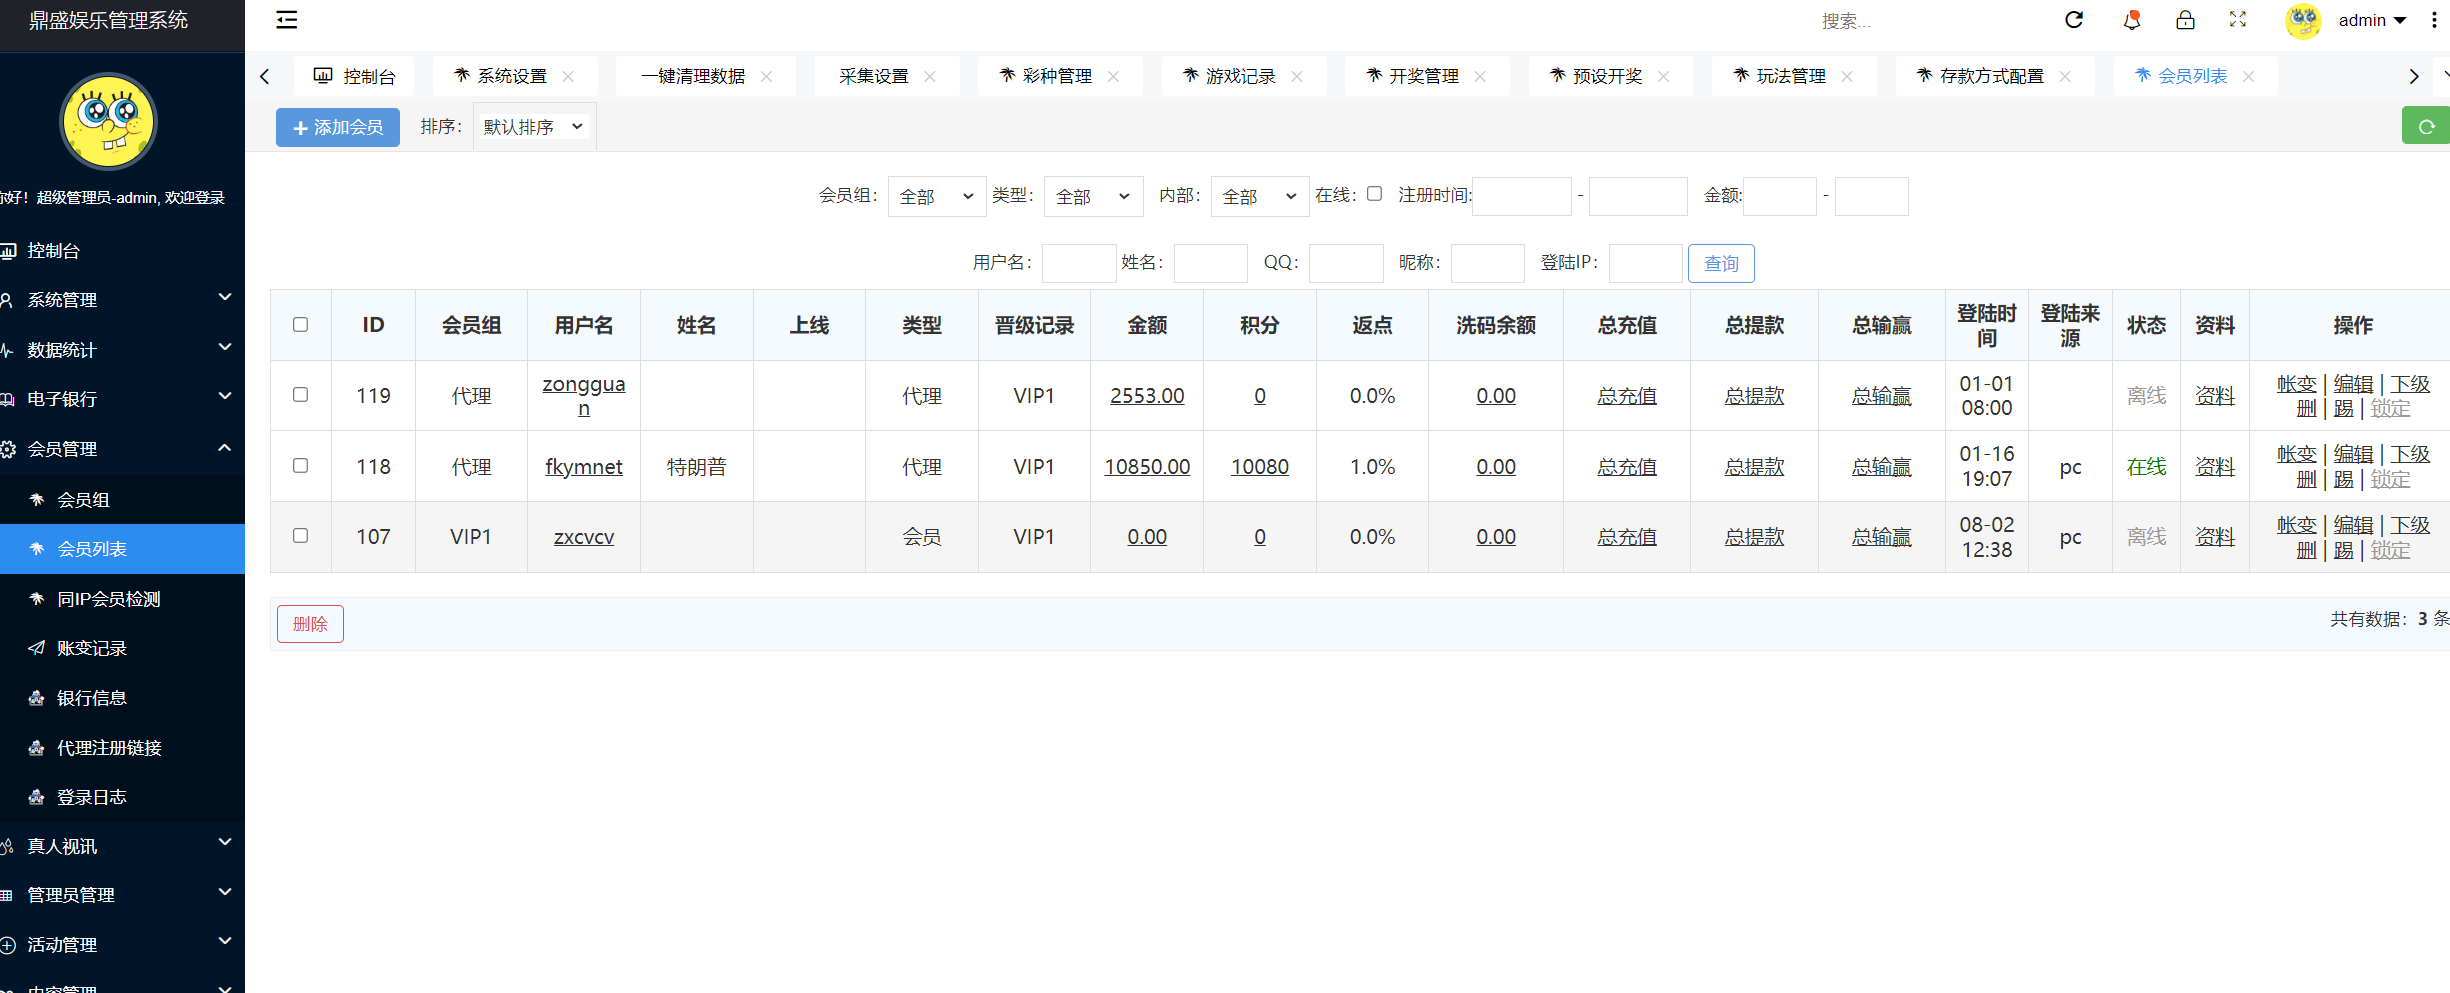
Task: Toggle fullscreen mode icon
Action: [2237, 20]
